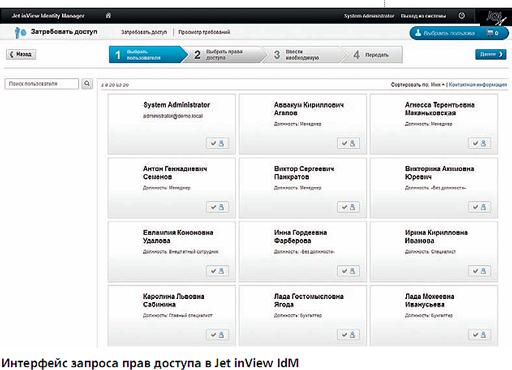The image size is (512, 370).
Task: Select user button on Виктор Сергеевич Панкратов card
Action: (348, 207)
